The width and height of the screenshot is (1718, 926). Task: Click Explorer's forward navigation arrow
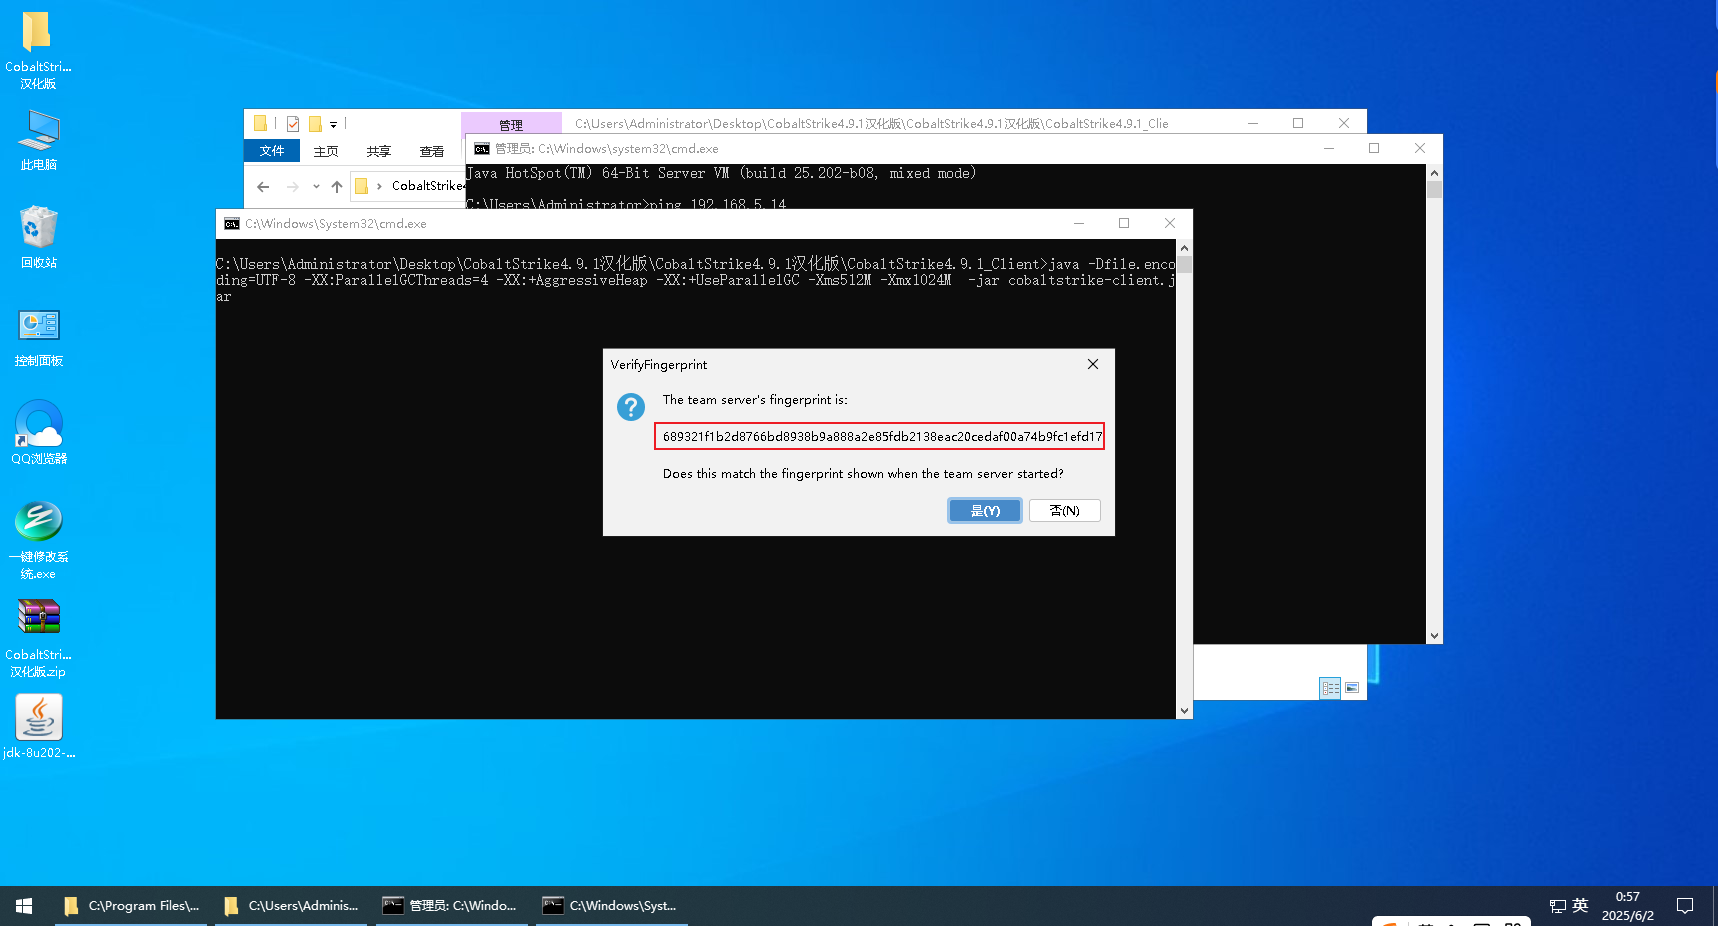(x=293, y=186)
